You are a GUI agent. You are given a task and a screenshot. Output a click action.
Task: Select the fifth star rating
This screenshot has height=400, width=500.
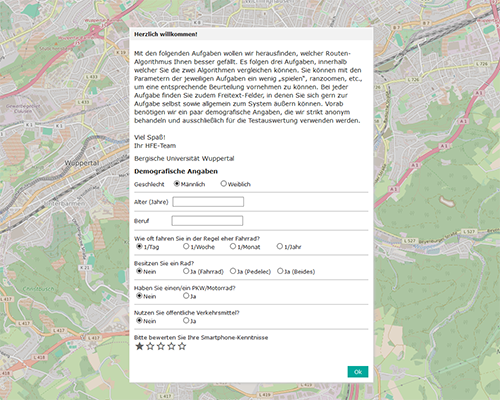[182, 346]
